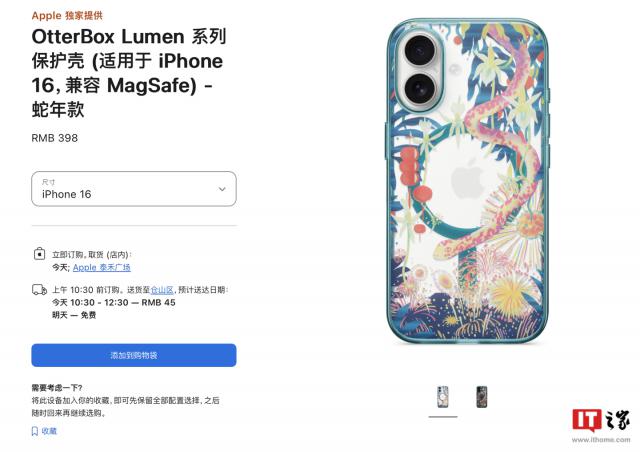Click the 尺寸 size label field

48,182
